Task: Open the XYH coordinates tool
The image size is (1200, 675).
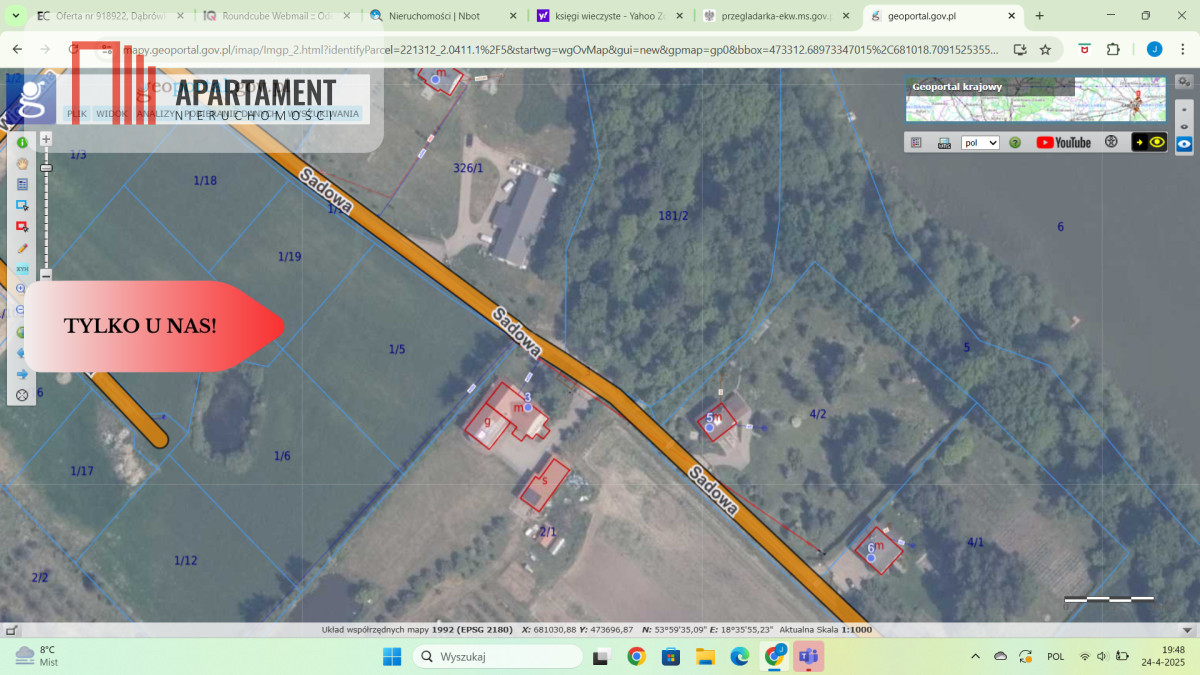Action: click(x=22, y=269)
